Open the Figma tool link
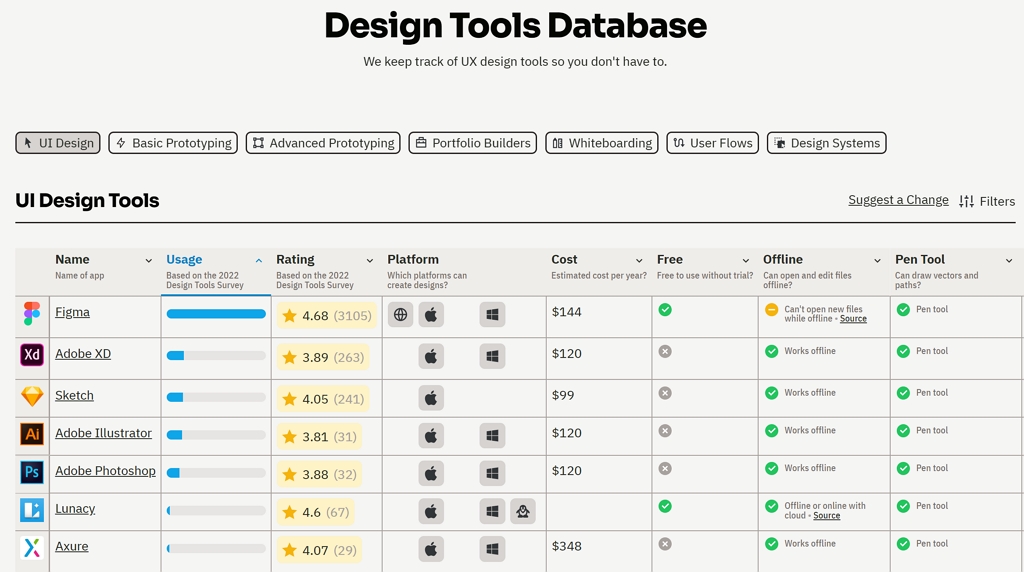This screenshot has width=1024, height=572. (72, 312)
